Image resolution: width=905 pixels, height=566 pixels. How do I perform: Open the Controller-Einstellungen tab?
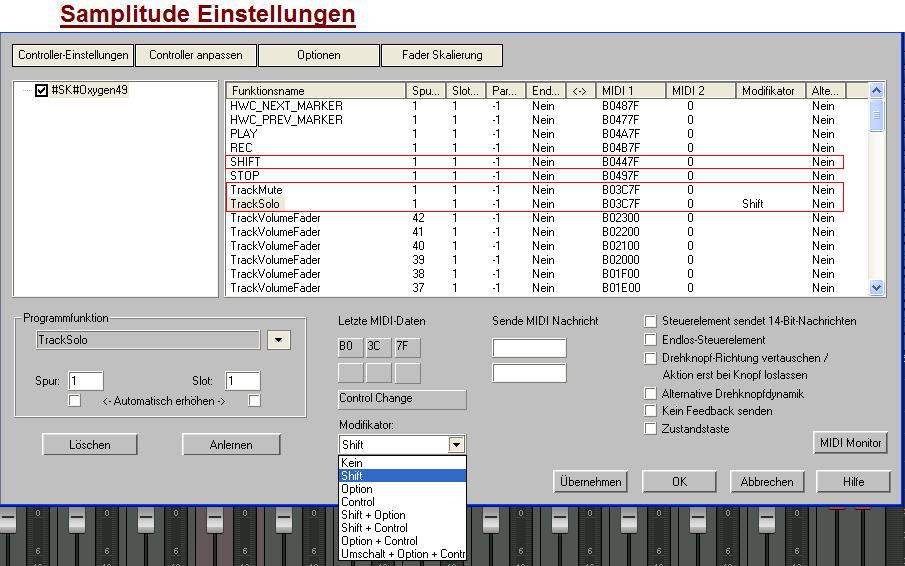tap(73, 55)
